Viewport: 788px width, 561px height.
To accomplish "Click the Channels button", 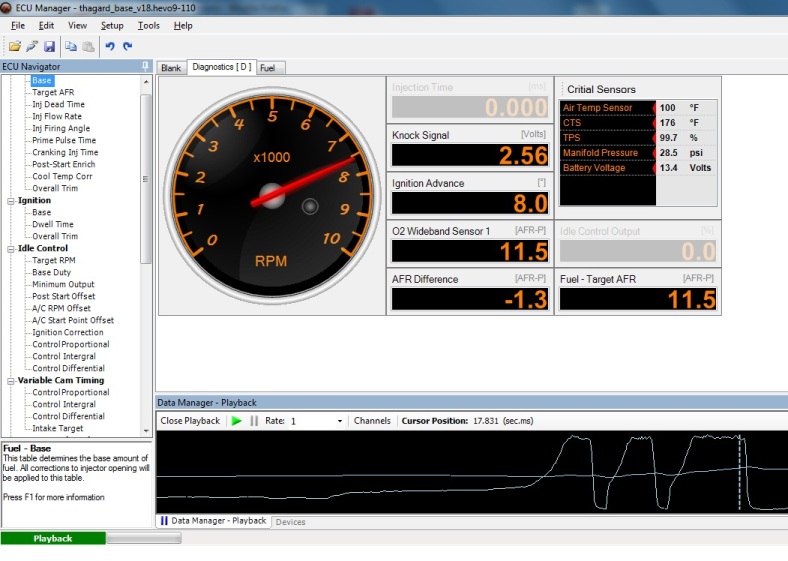I will (372, 421).
